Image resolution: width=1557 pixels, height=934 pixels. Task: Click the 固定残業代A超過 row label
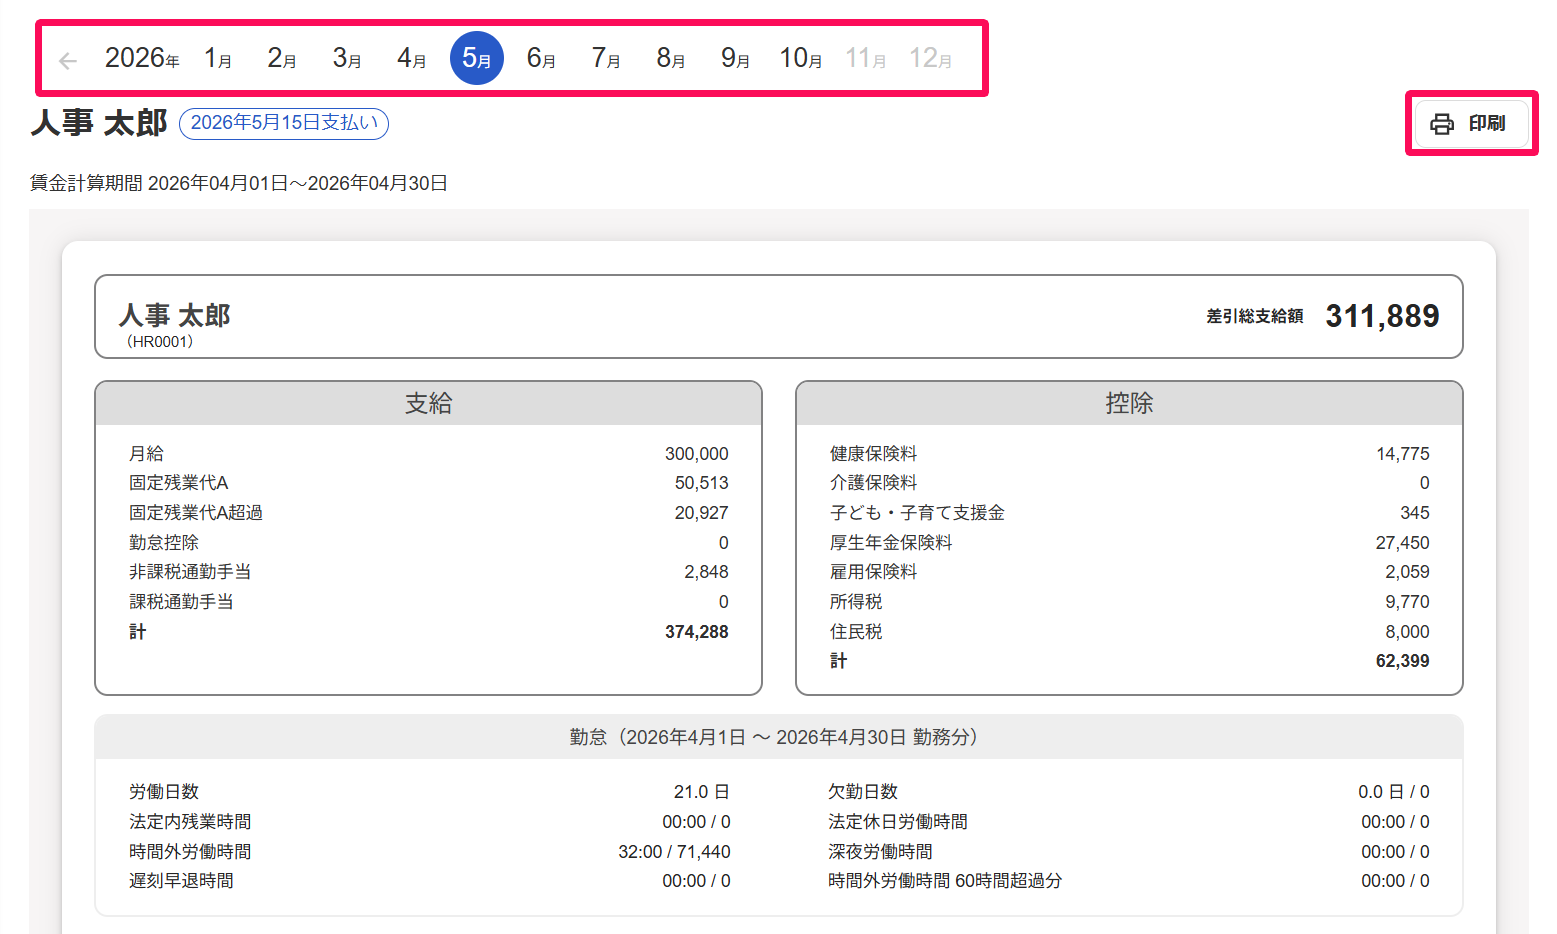coord(196,513)
